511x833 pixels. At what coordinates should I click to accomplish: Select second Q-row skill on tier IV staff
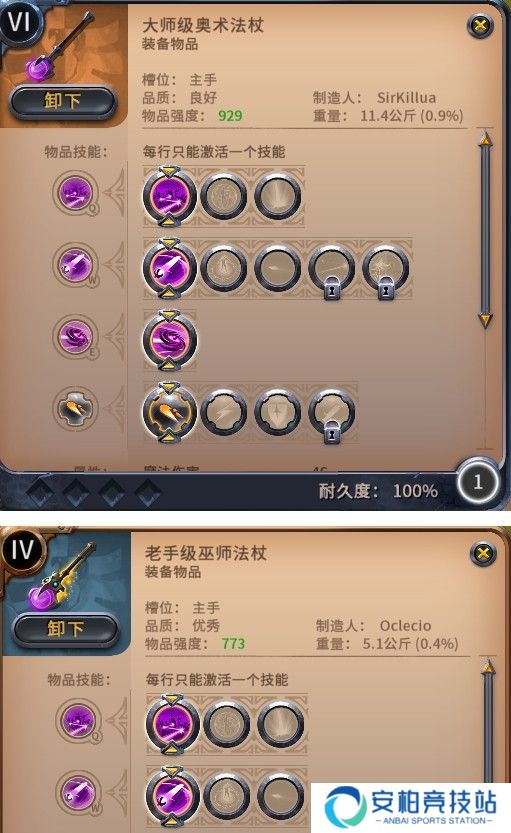point(226,724)
